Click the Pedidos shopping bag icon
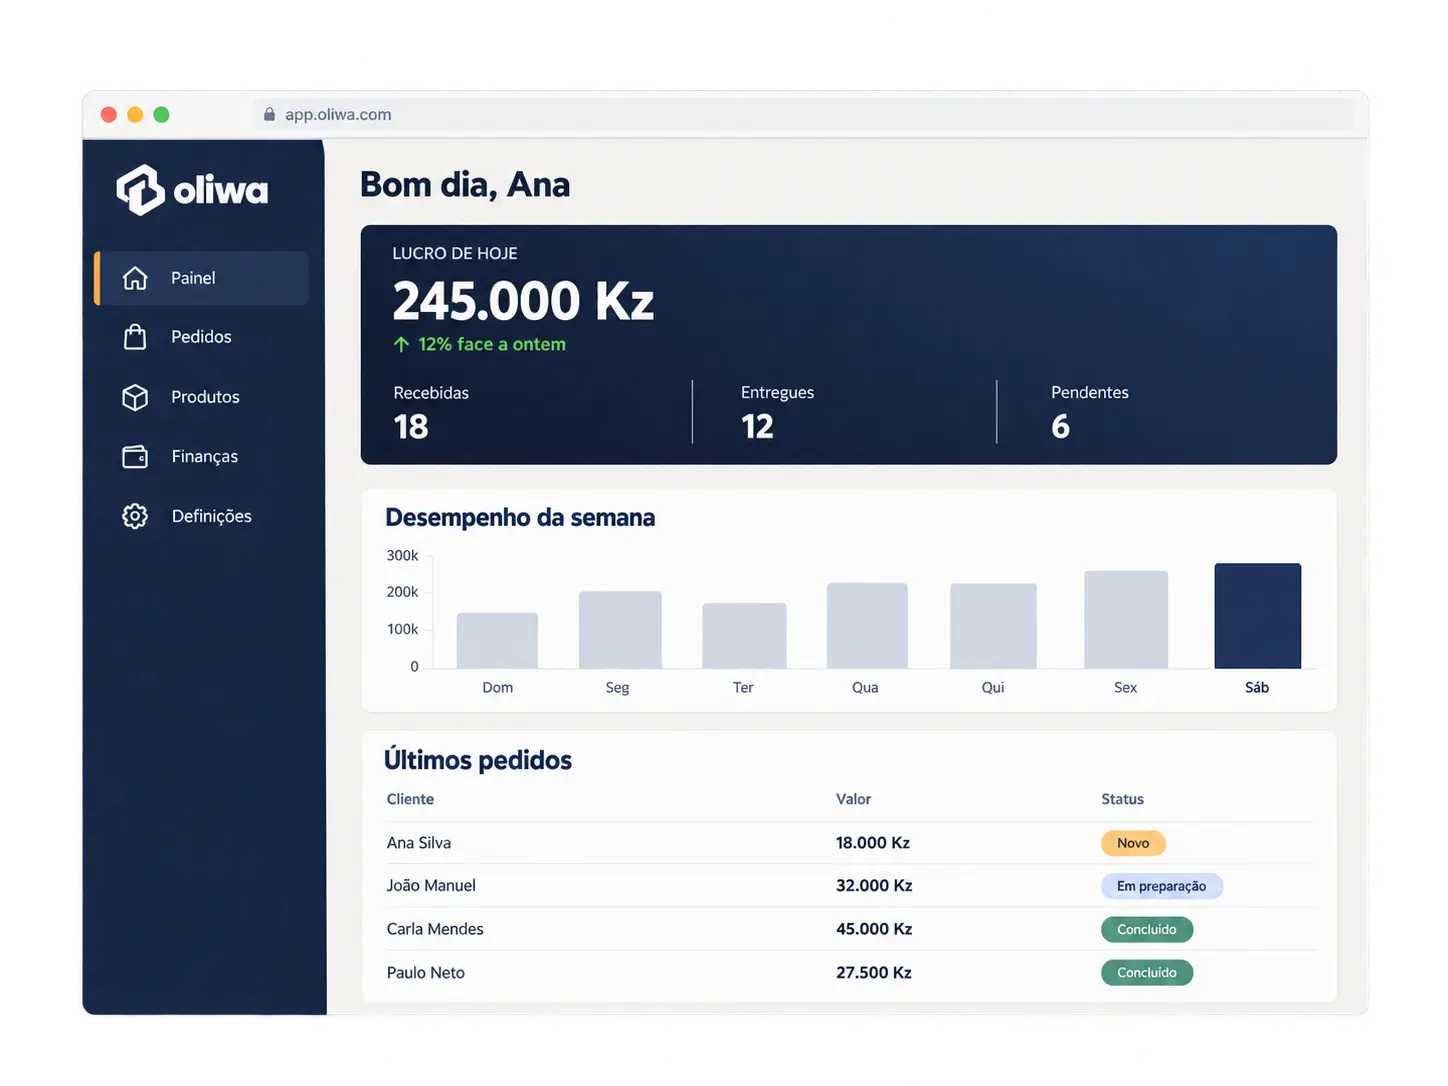 click(135, 337)
